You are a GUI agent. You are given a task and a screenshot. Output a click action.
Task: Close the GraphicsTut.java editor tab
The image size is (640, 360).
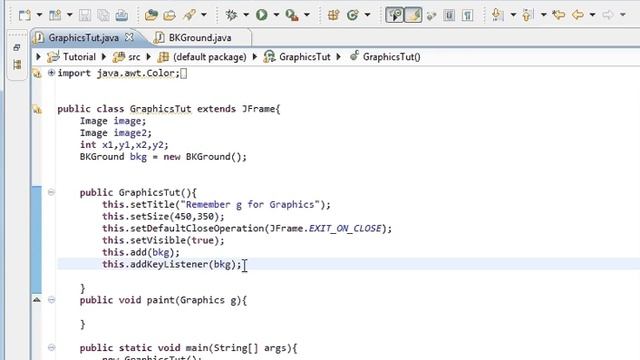click(129, 37)
